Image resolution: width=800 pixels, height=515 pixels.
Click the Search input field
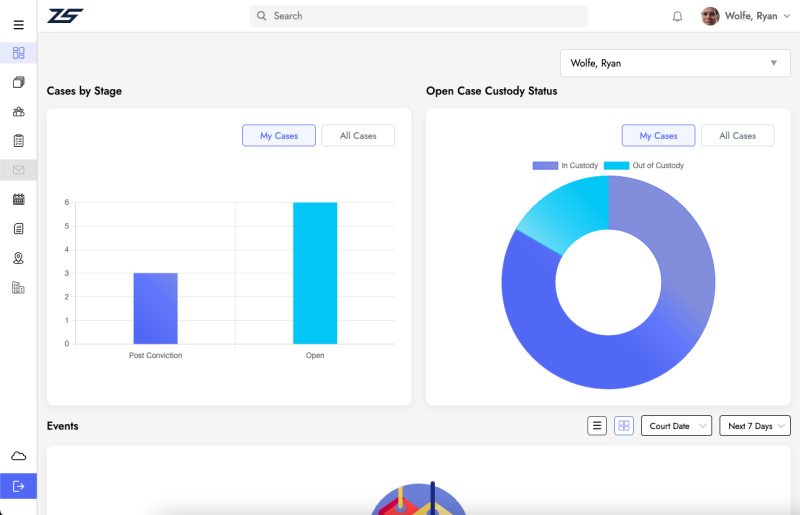420,16
